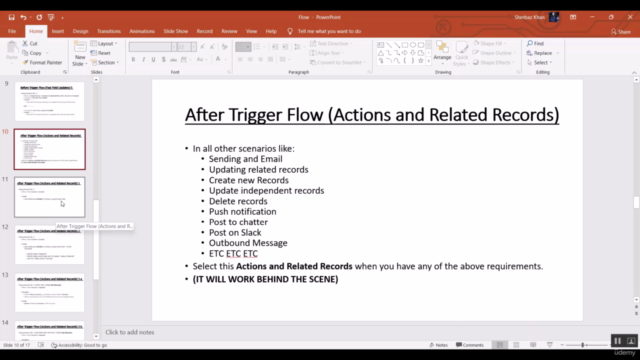Click the New Slide icon

pyautogui.click(x=80, y=47)
